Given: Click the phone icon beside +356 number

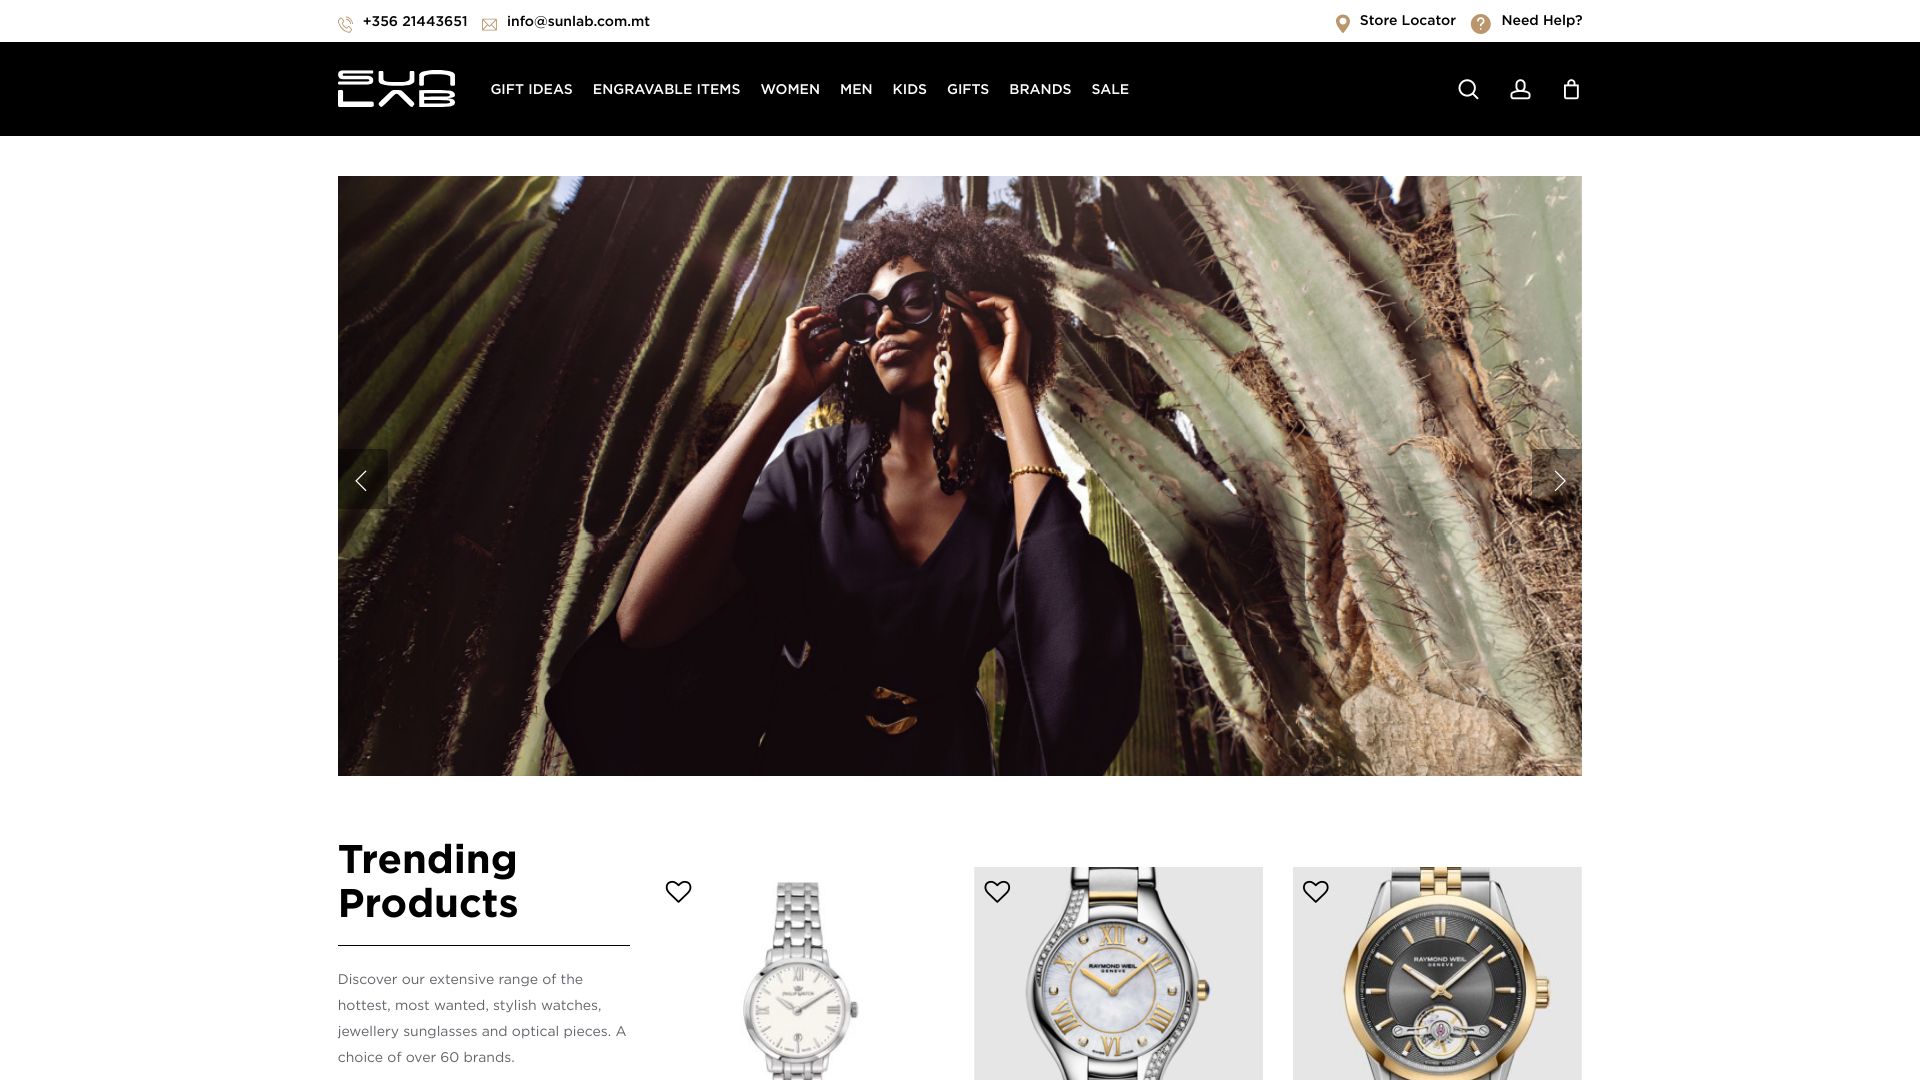Looking at the screenshot, I should point(345,25).
